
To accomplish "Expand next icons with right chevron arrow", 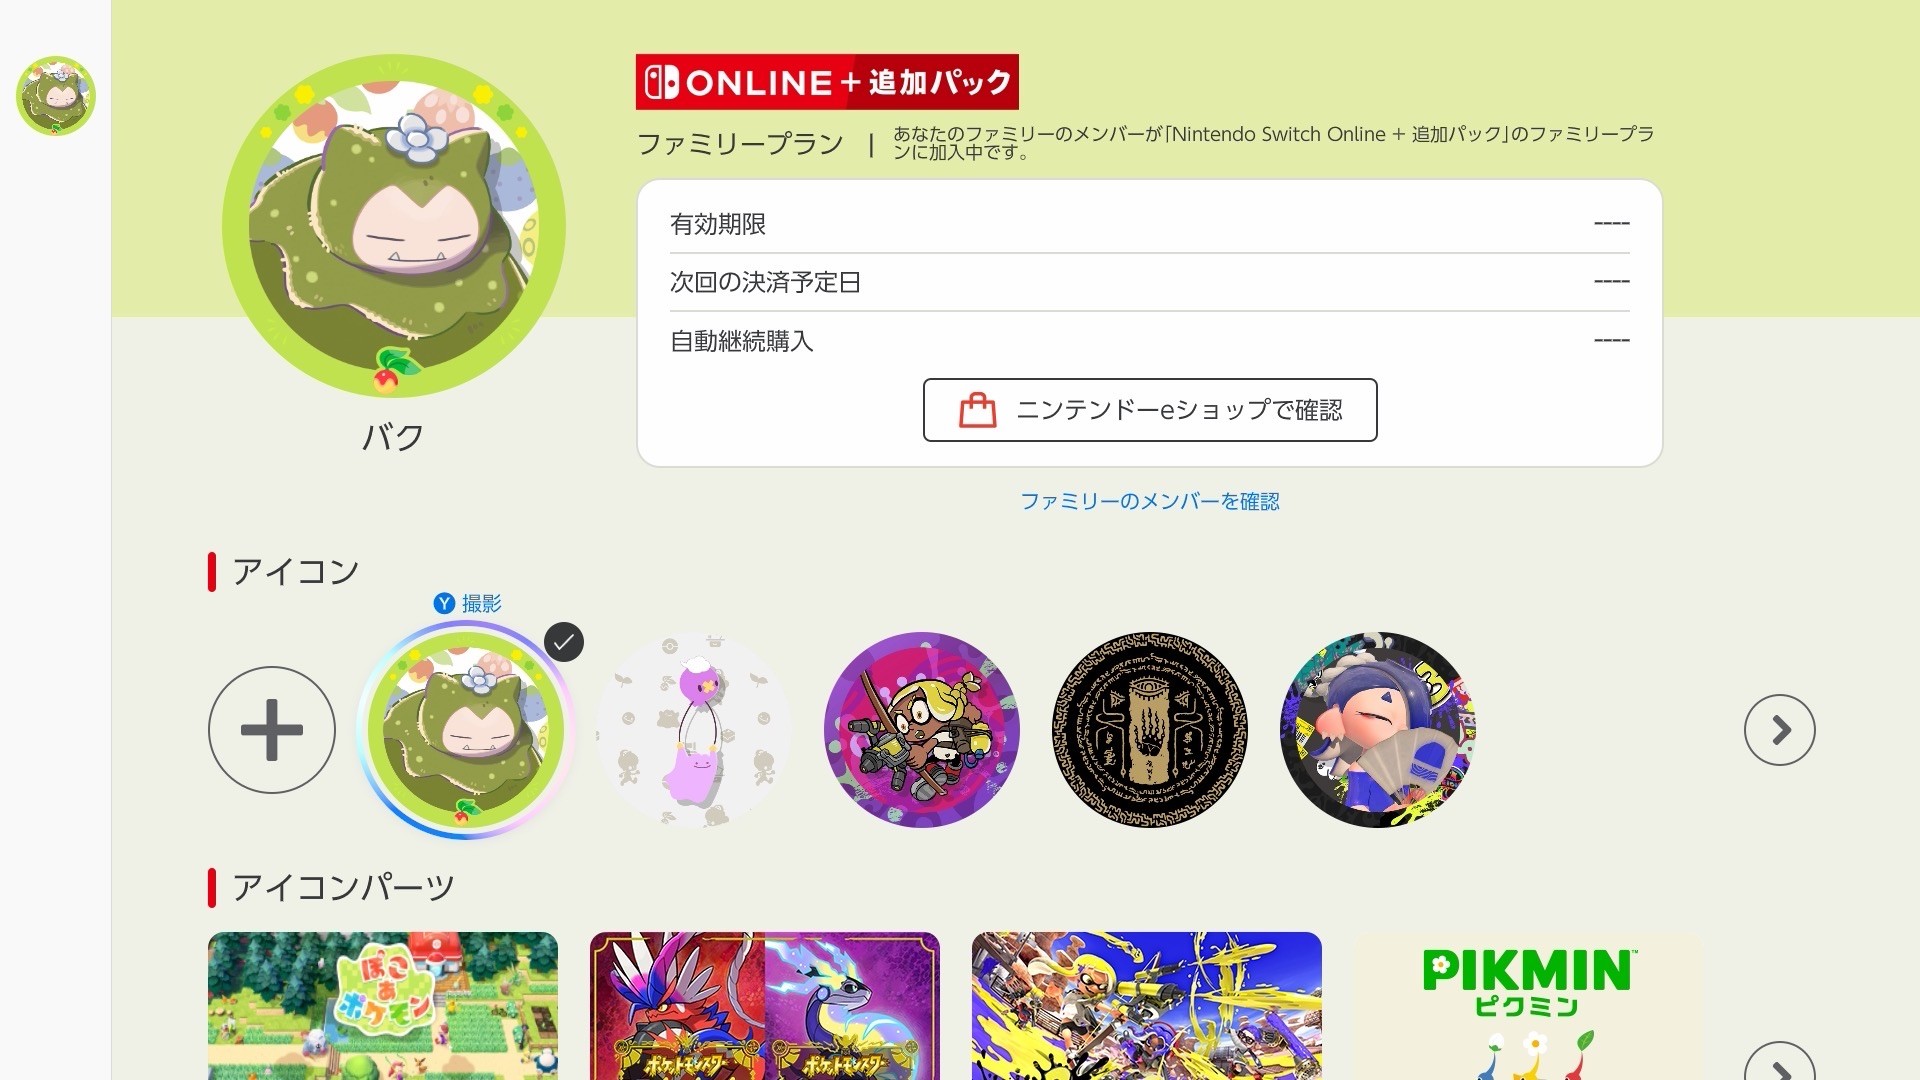I will click(x=1780, y=730).
